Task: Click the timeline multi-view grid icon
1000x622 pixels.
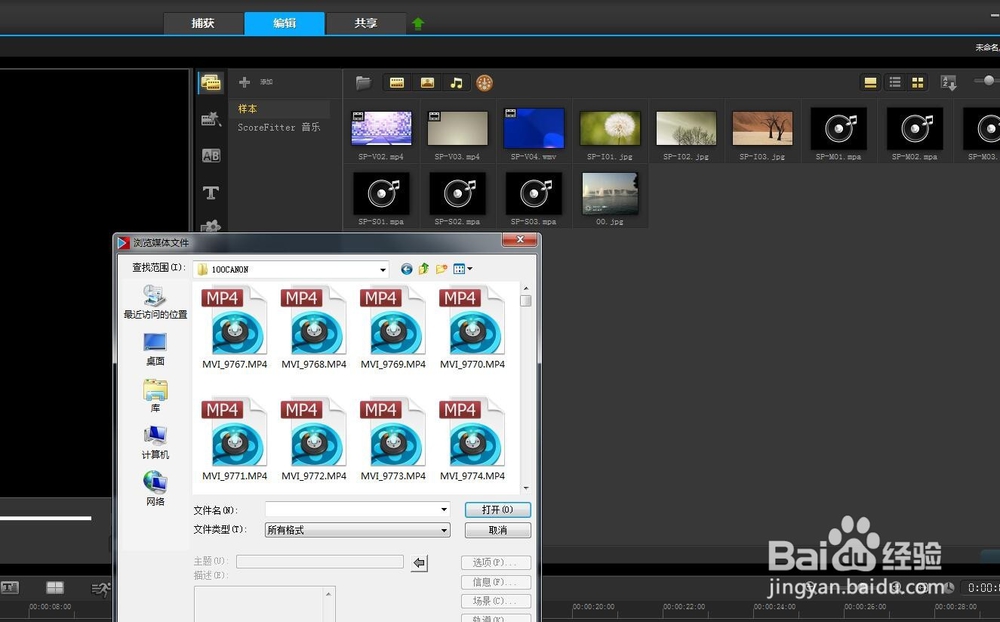Action: coord(55,588)
